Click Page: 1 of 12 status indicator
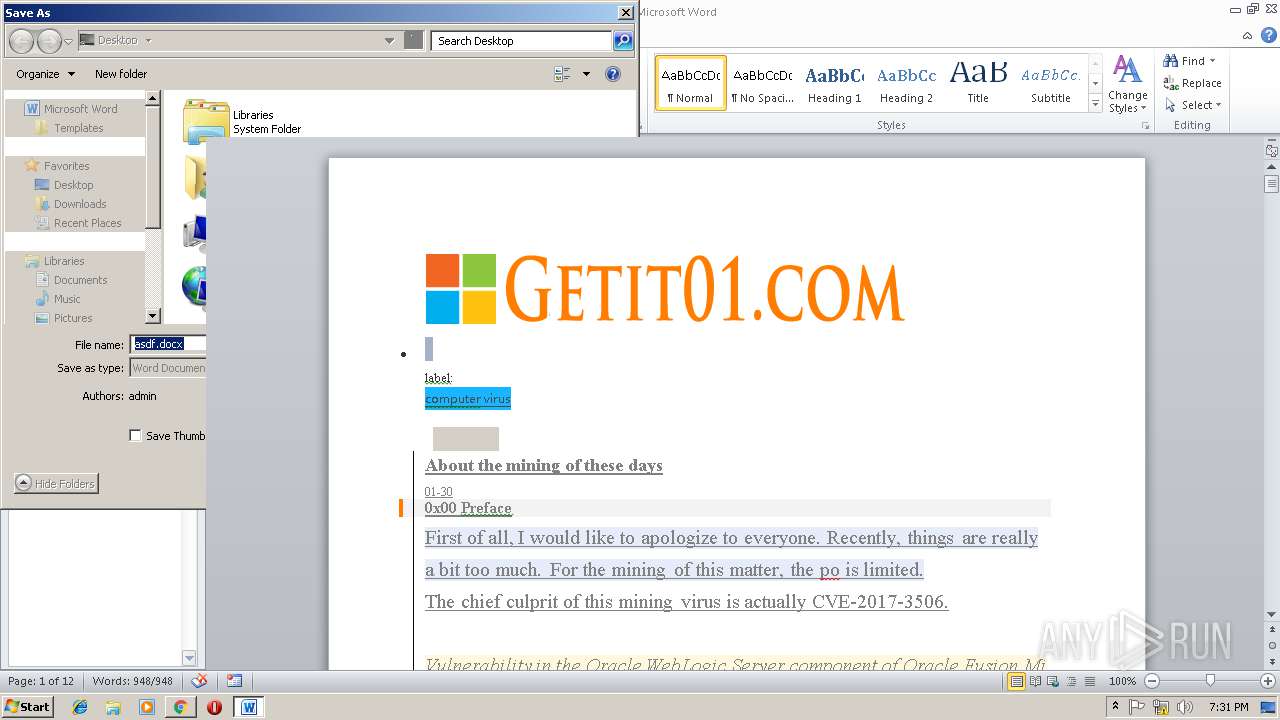Screen dimensions: 1280x720 tap(41, 681)
